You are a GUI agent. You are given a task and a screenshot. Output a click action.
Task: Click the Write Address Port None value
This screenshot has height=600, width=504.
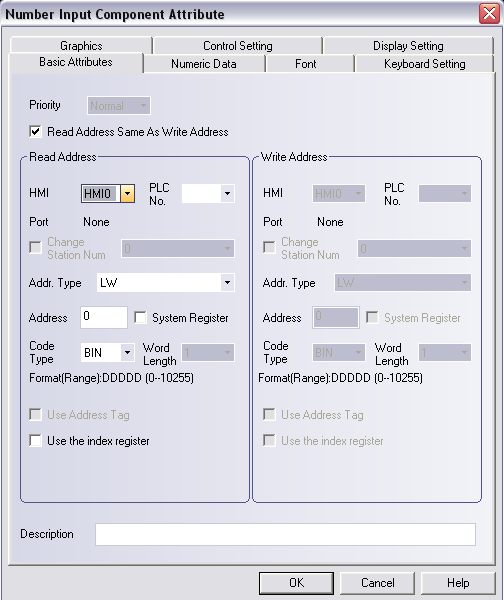click(330, 222)
